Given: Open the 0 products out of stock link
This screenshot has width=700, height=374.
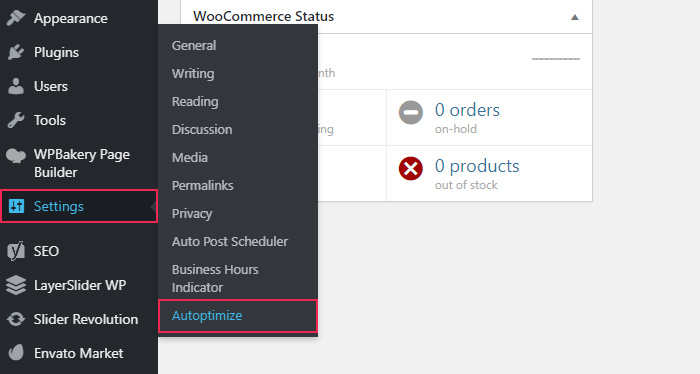Looking at the screenshot, I should pos(477,166).
